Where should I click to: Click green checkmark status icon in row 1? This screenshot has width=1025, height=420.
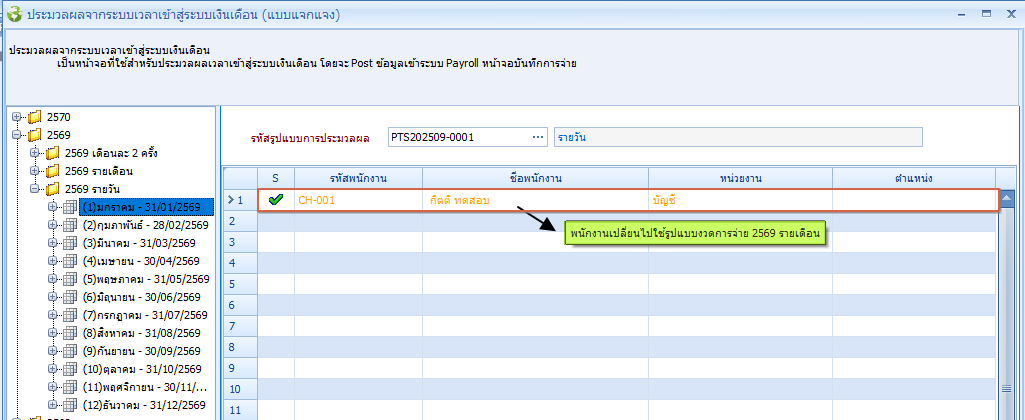(276, 200)
